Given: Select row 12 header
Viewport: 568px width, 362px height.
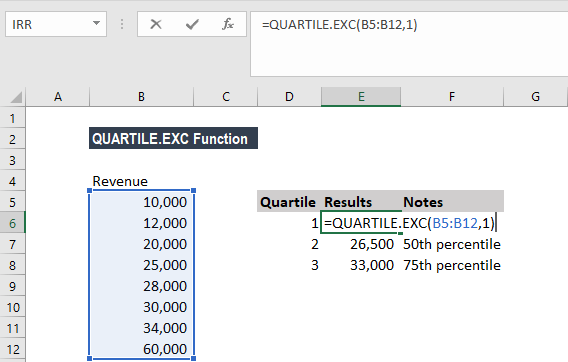Looking at the screenshot, I should [13, 349].
